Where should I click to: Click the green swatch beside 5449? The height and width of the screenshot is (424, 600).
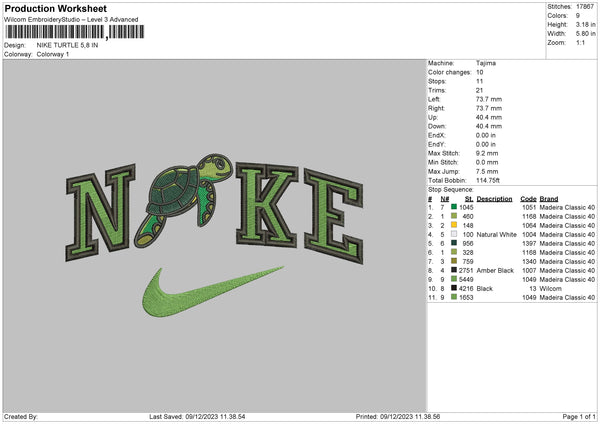click(454, 279)
